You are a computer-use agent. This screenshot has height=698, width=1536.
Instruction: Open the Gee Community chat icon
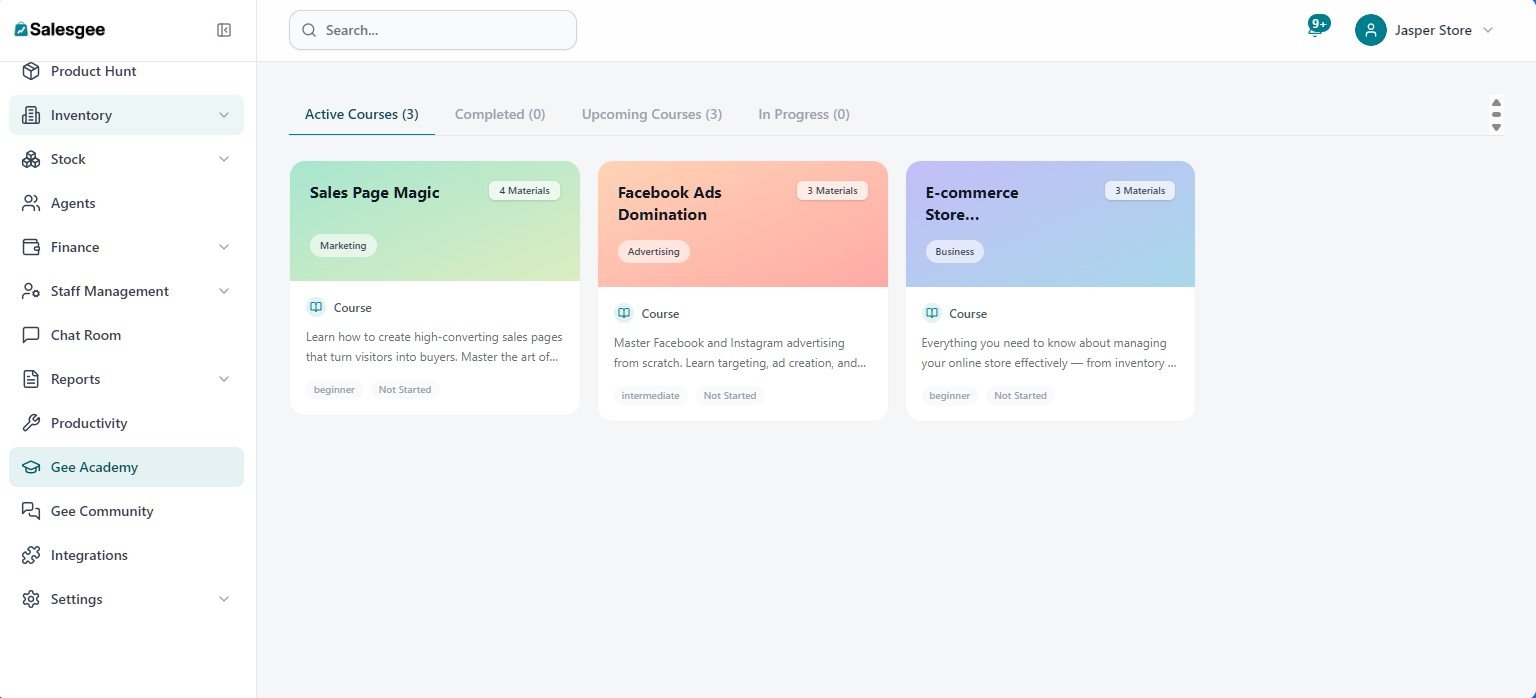[x=31, y=511]
